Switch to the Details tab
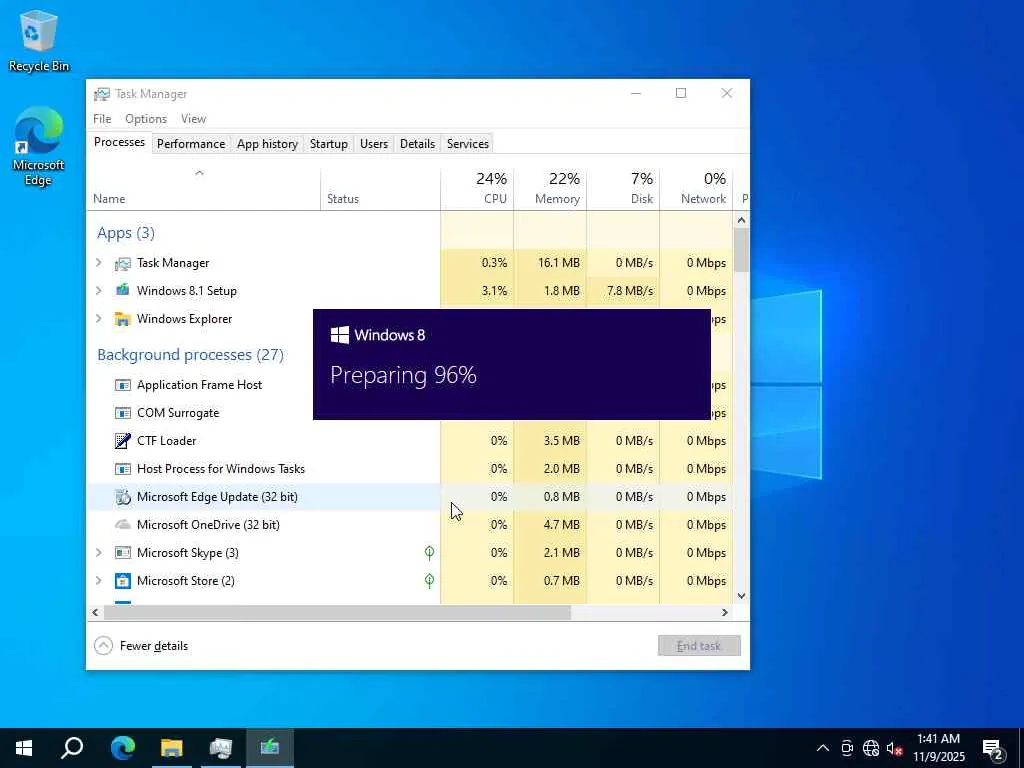This screenshot has height=768, width=1024. (417, 144)
